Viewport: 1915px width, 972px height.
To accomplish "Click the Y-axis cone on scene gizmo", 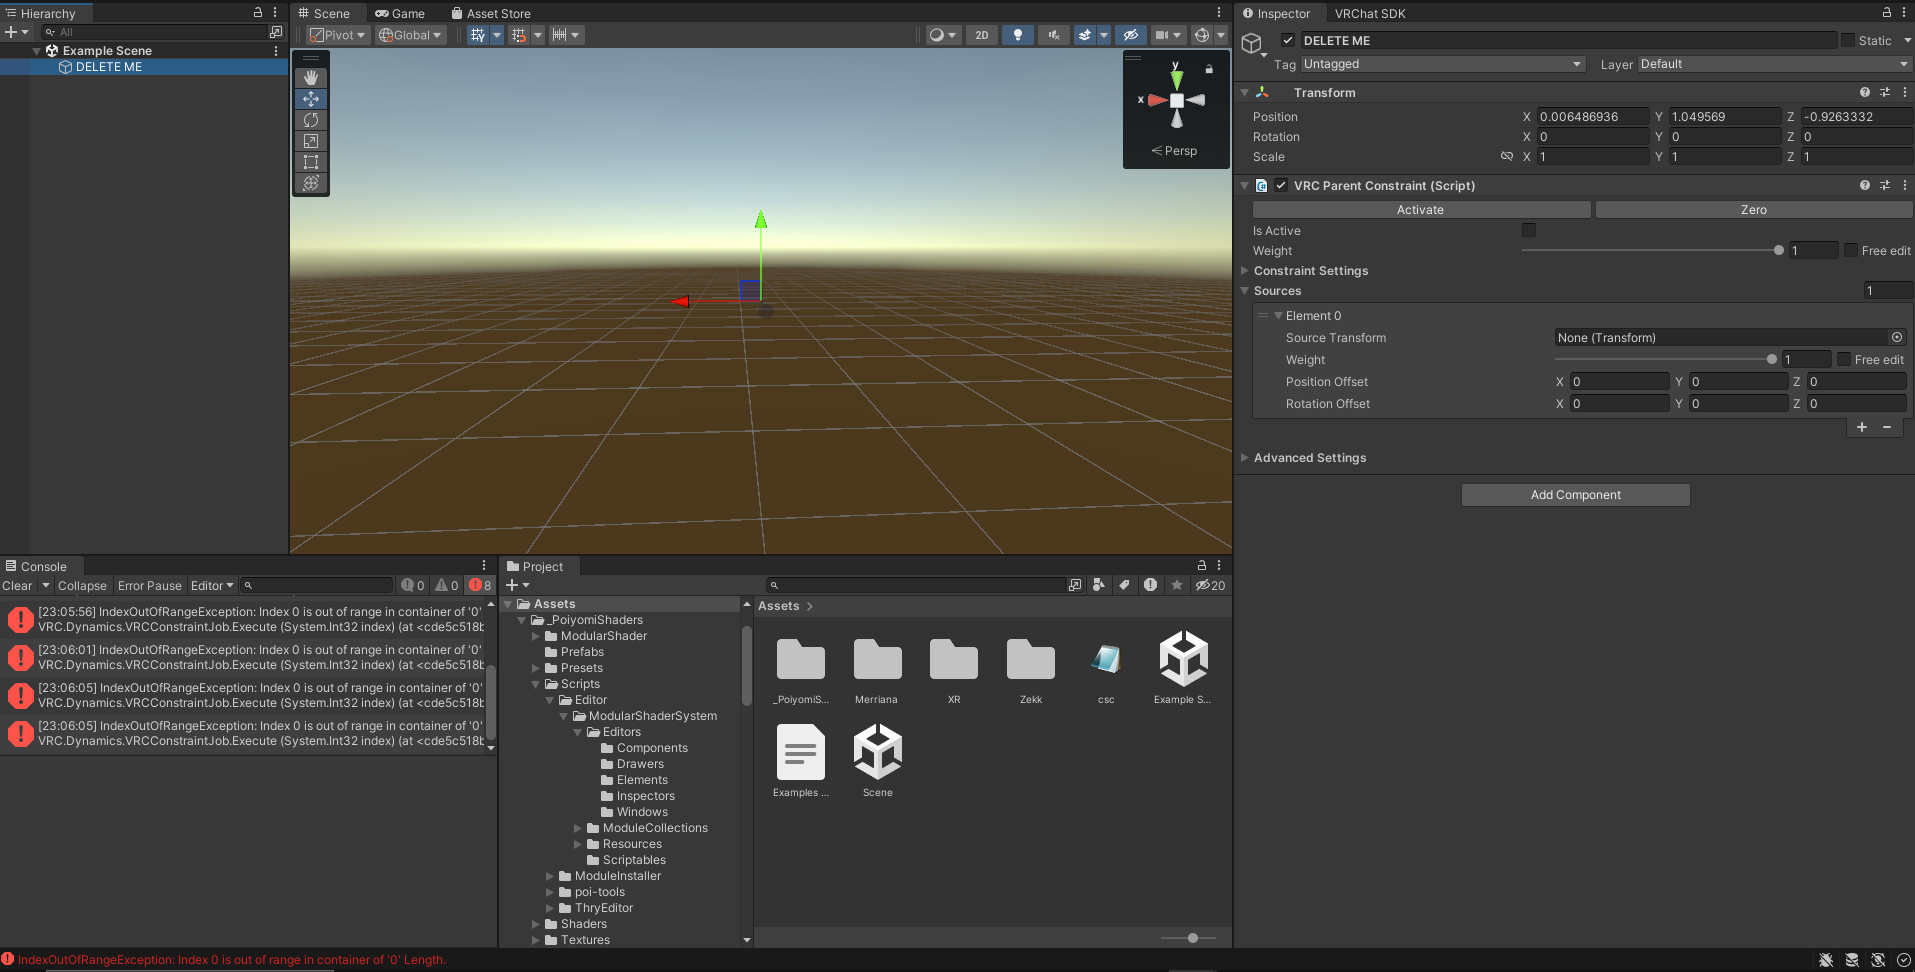I will point(1177,79).
